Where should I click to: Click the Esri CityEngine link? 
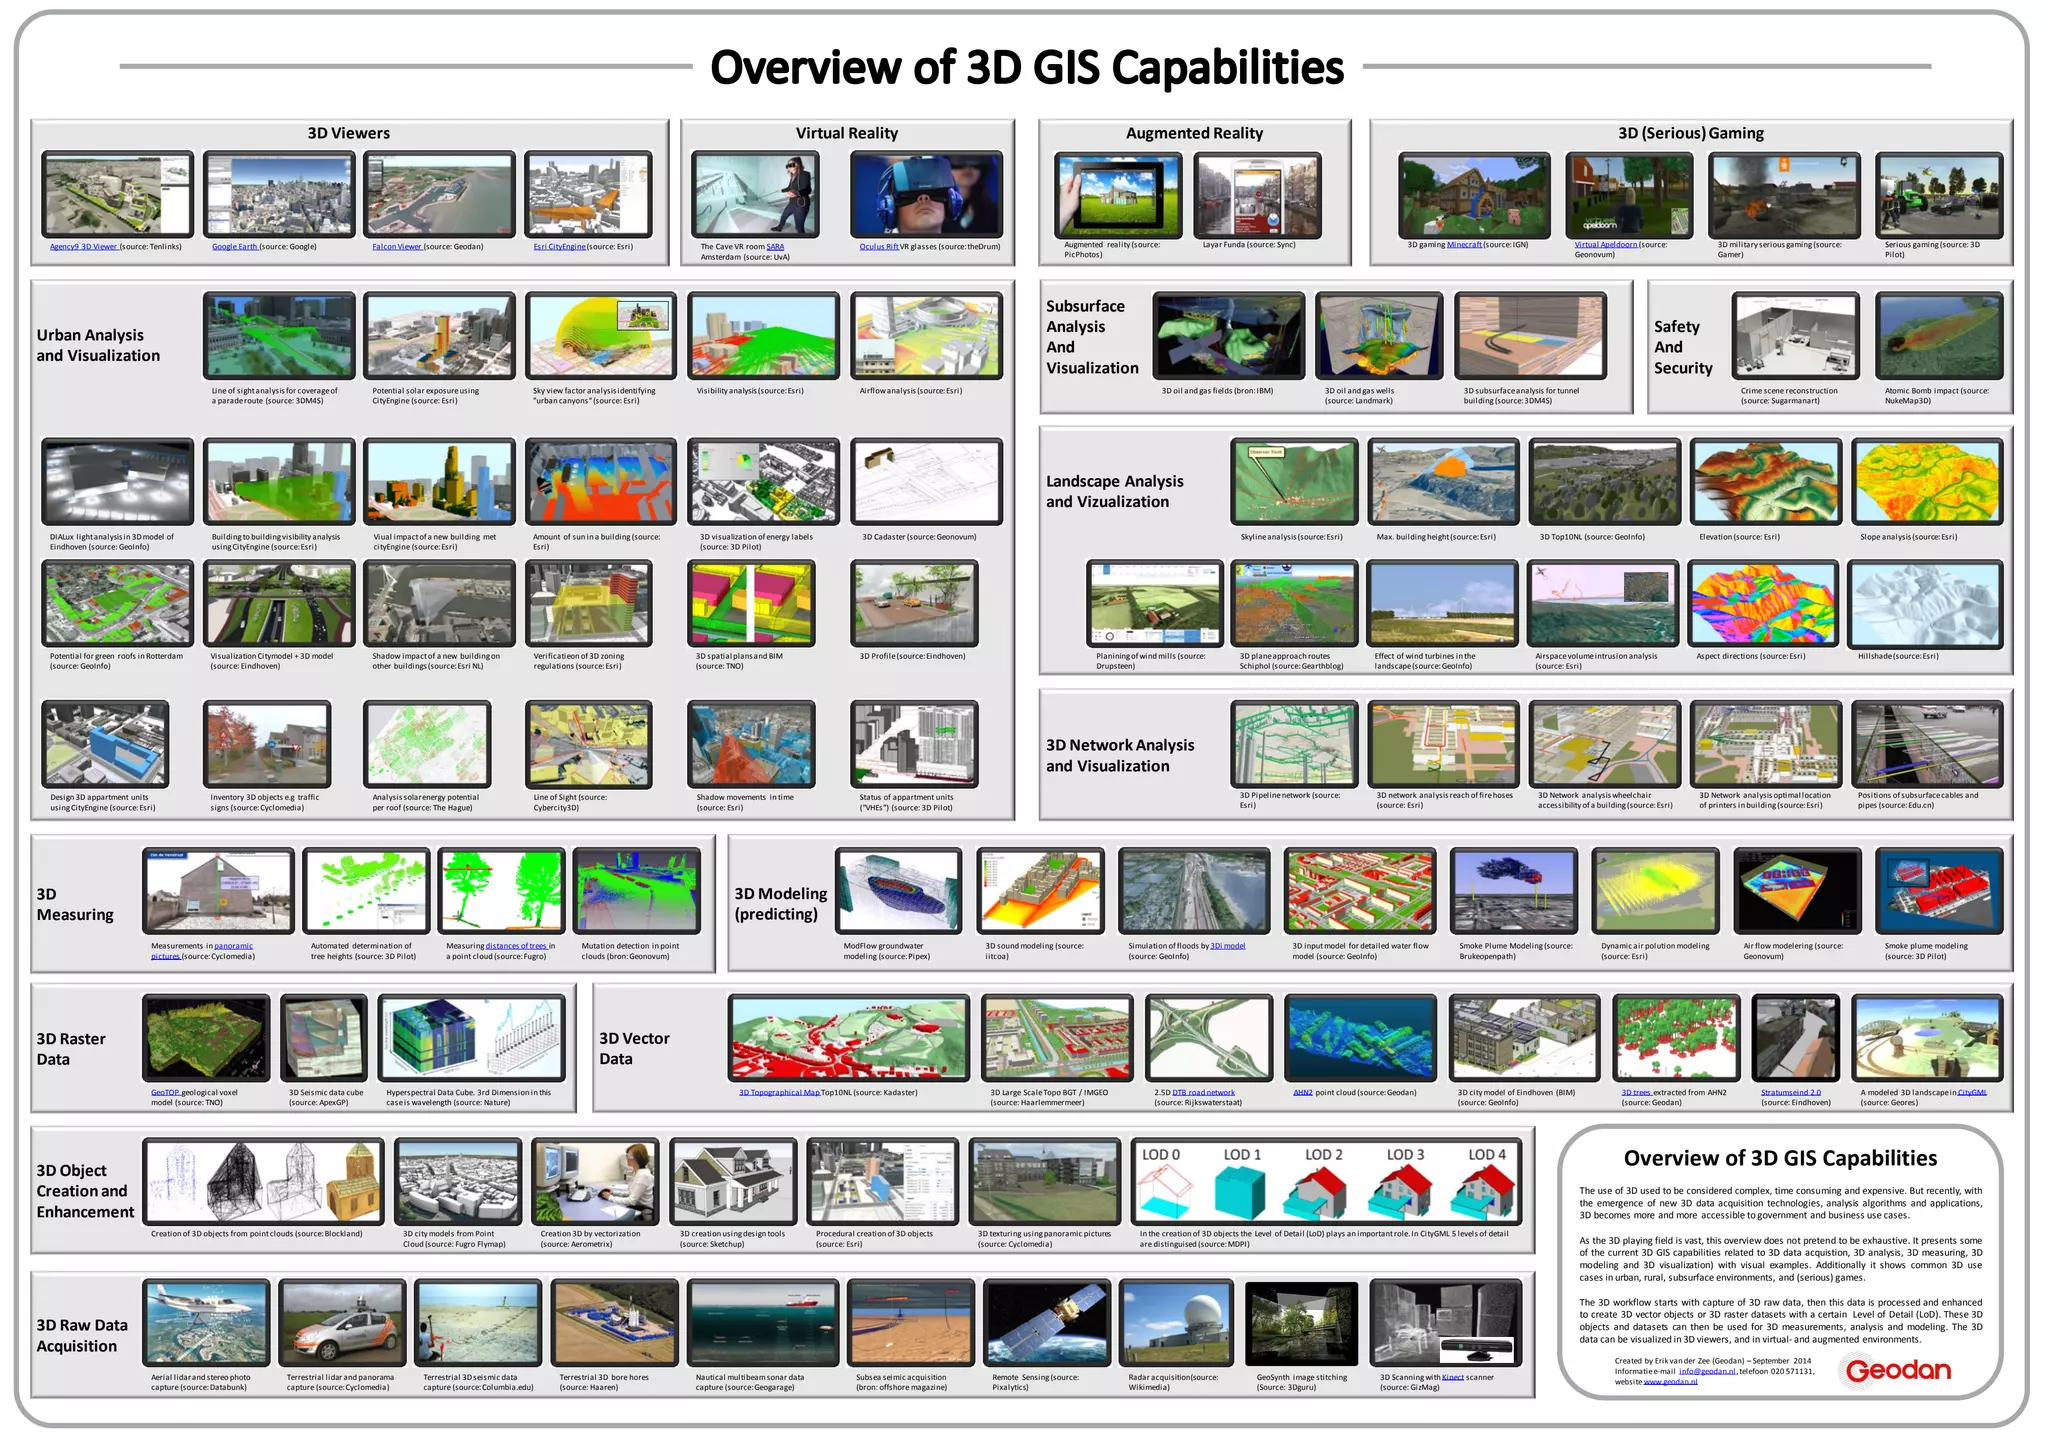click(x=560, y=247)
